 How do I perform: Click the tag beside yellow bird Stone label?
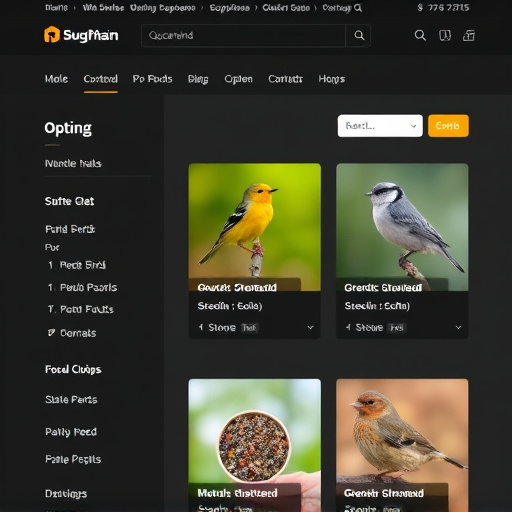pos(250,328)
